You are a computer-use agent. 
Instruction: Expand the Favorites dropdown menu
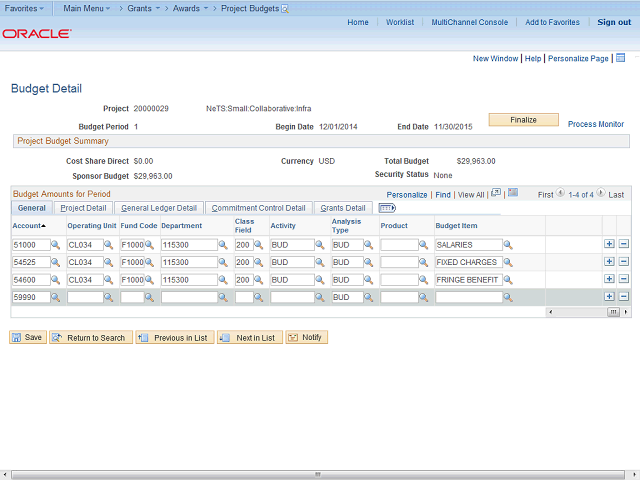(25, 7)
